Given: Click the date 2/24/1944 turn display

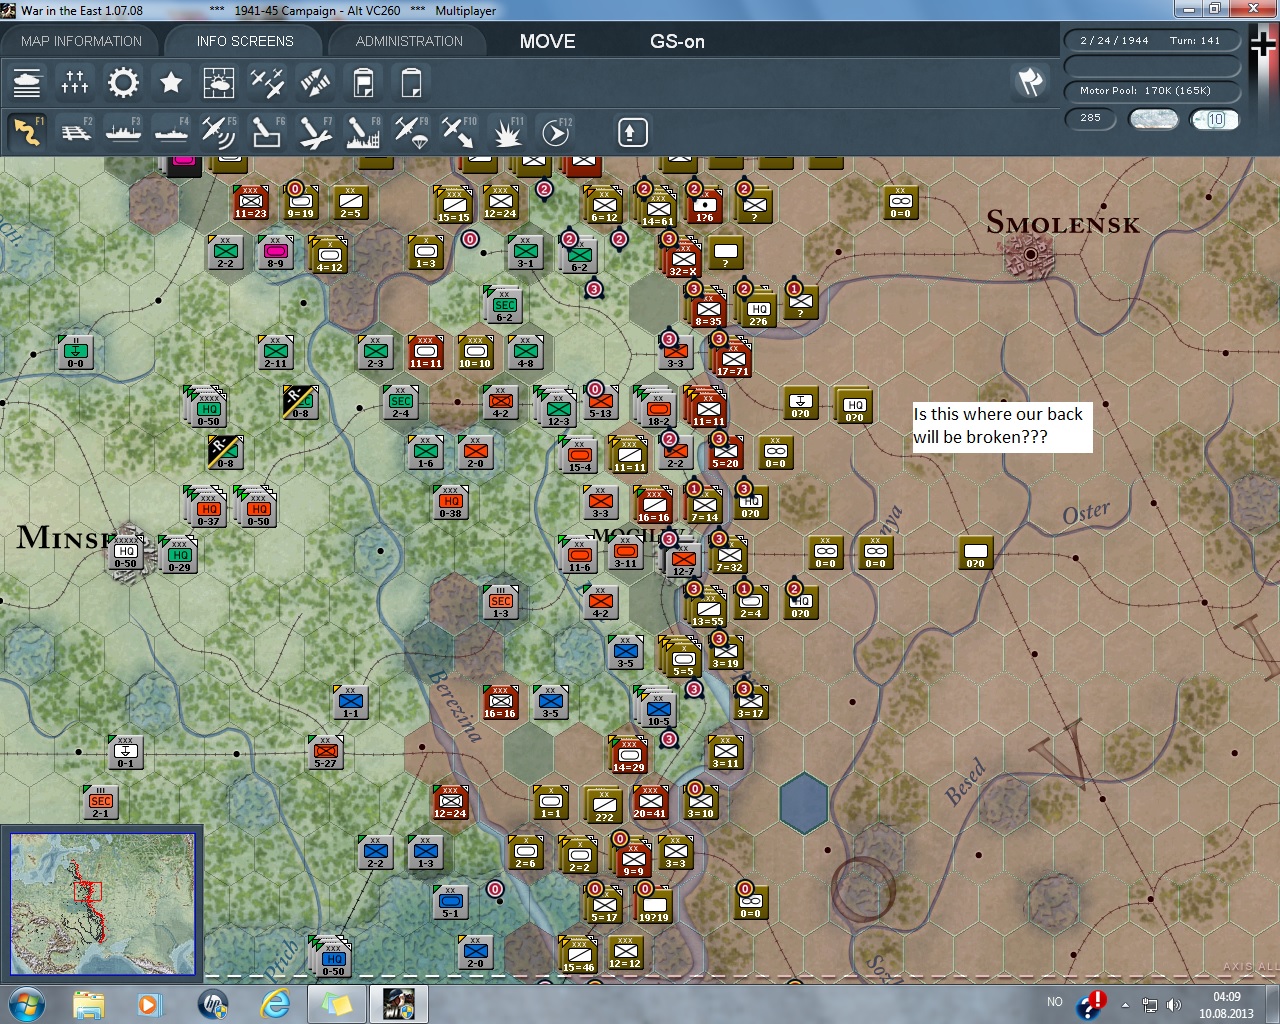Looking at the screenshot, I should click(1152, 40).
